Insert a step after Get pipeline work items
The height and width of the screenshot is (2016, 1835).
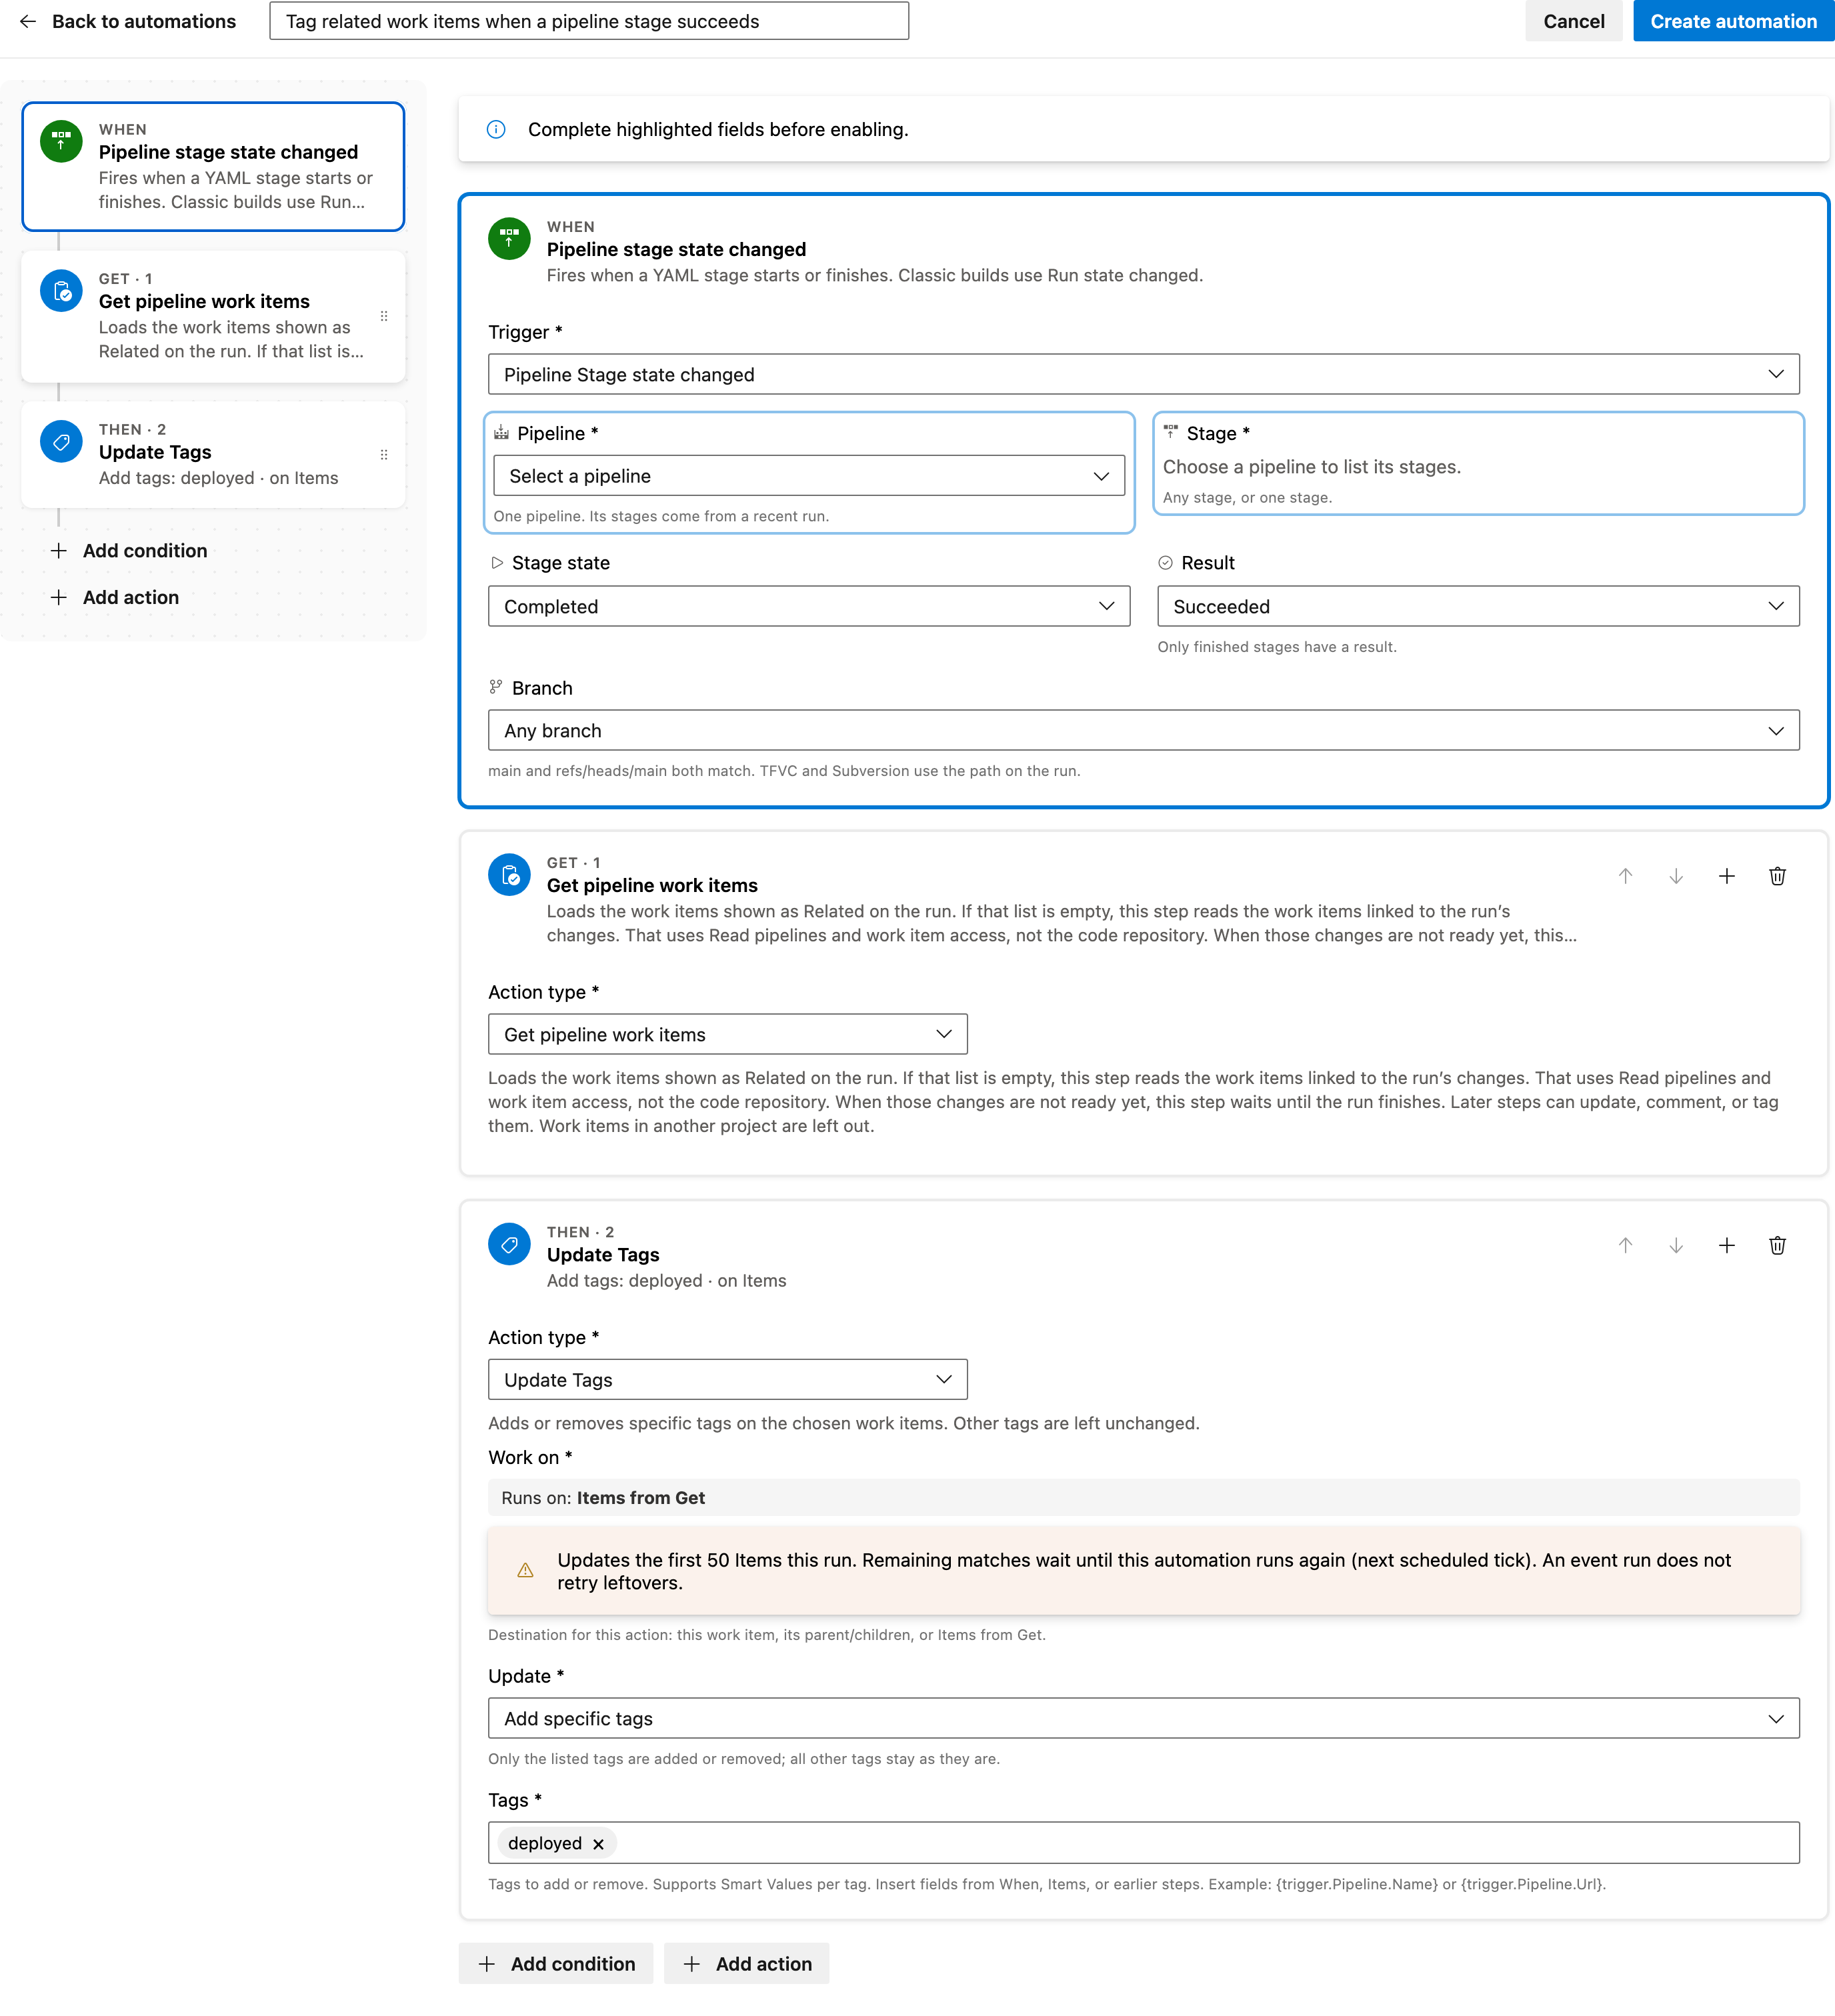(x=1727, y=876)
